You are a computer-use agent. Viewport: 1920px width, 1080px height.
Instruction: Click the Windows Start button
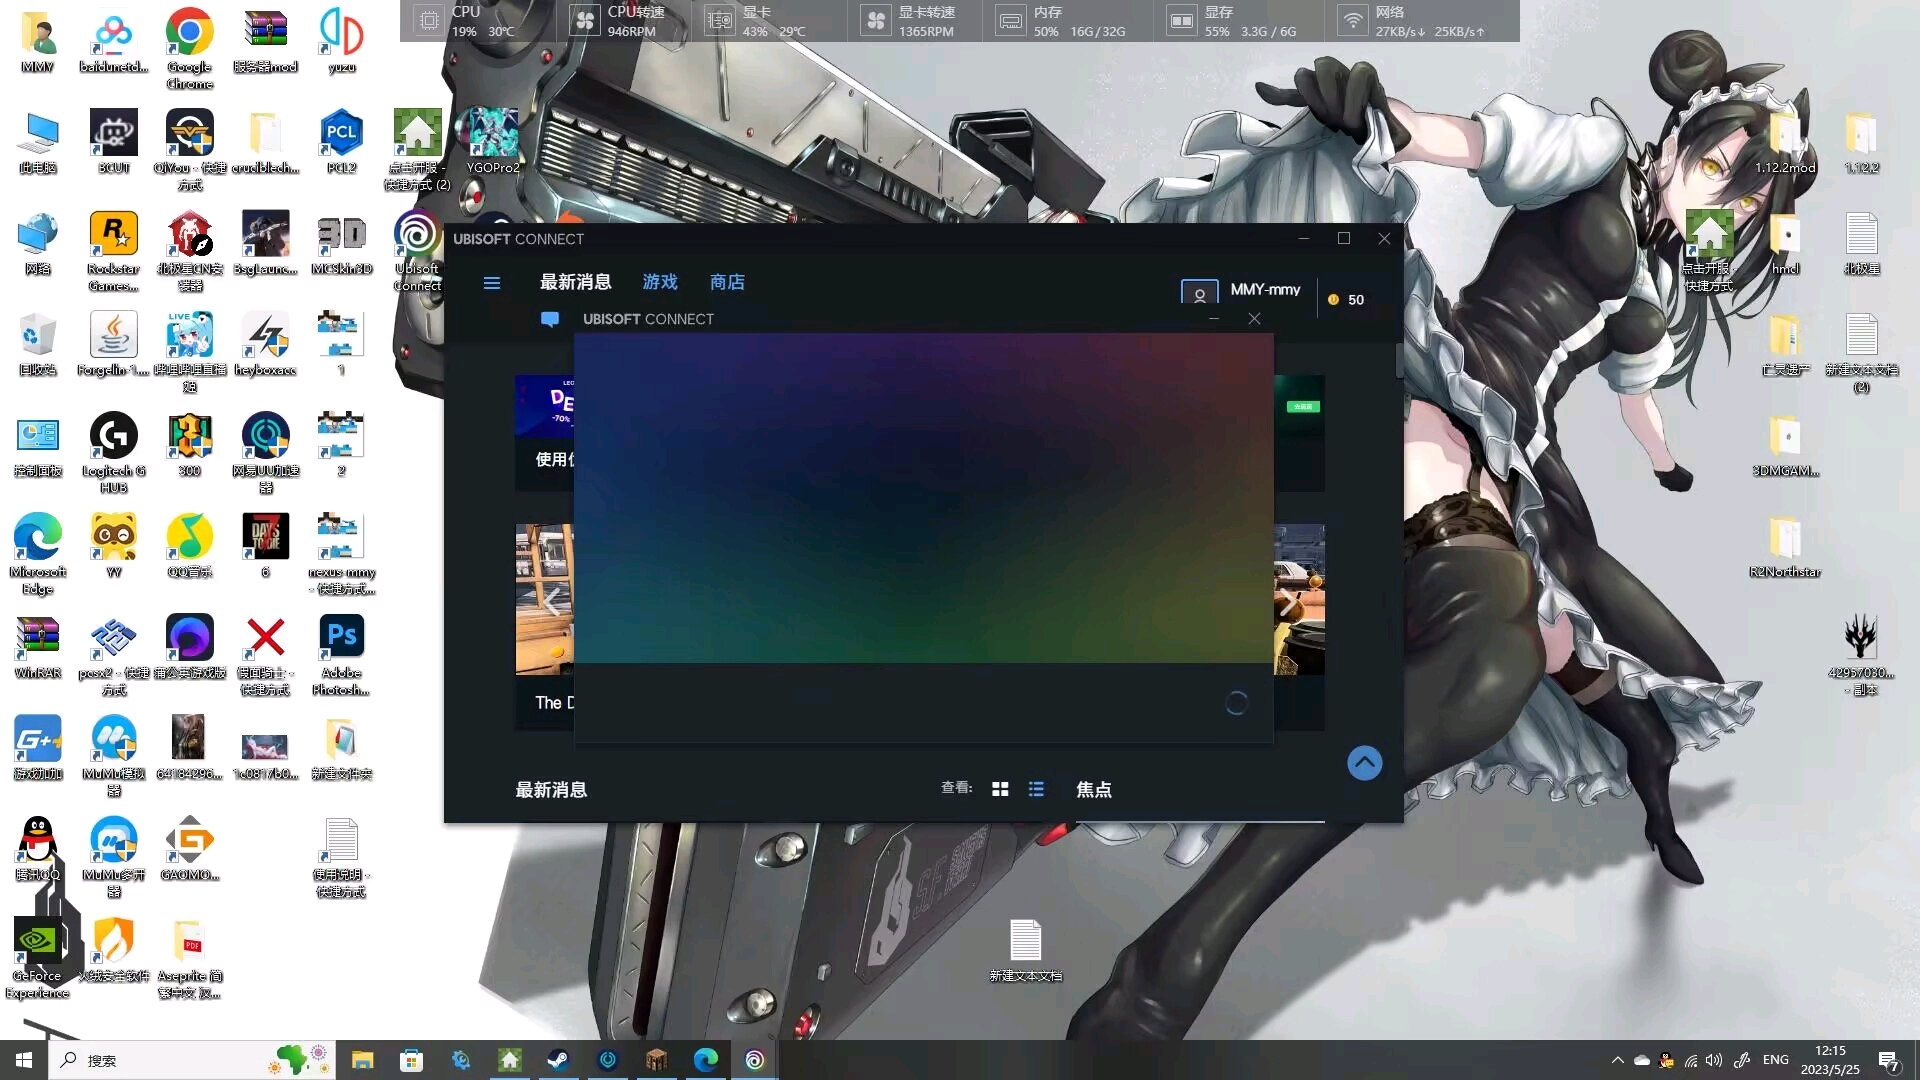pos(24,1060)
